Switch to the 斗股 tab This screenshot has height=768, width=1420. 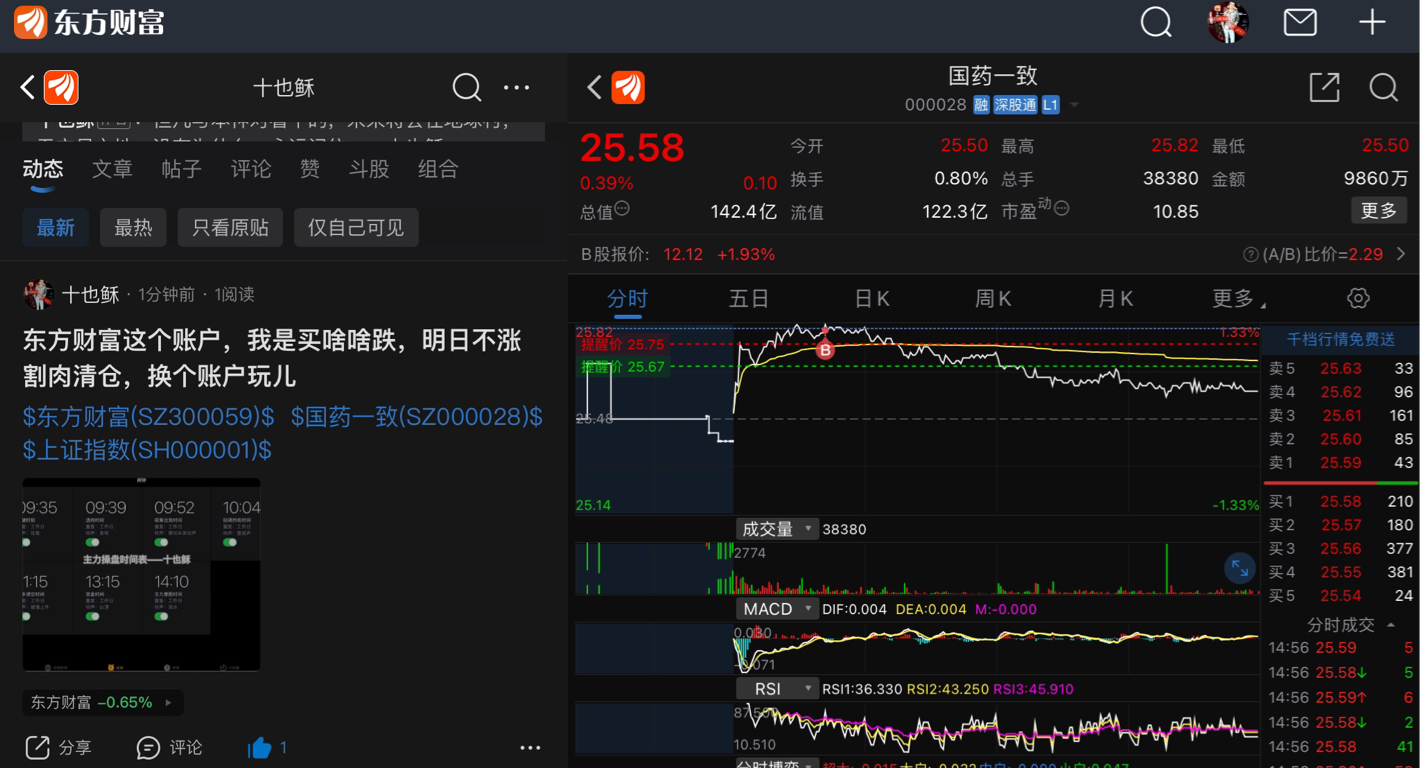(369, 169)
